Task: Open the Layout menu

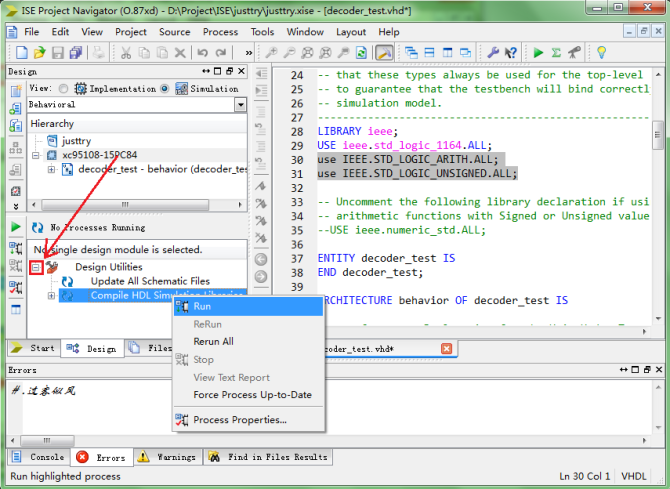Action: (351, 32)
